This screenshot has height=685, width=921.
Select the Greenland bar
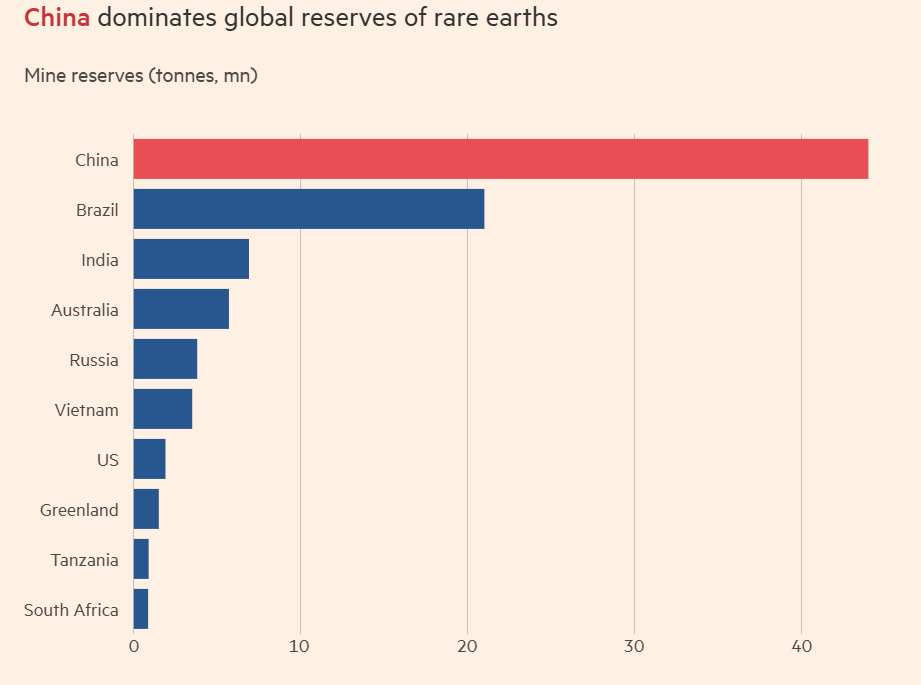click(146, 509)
